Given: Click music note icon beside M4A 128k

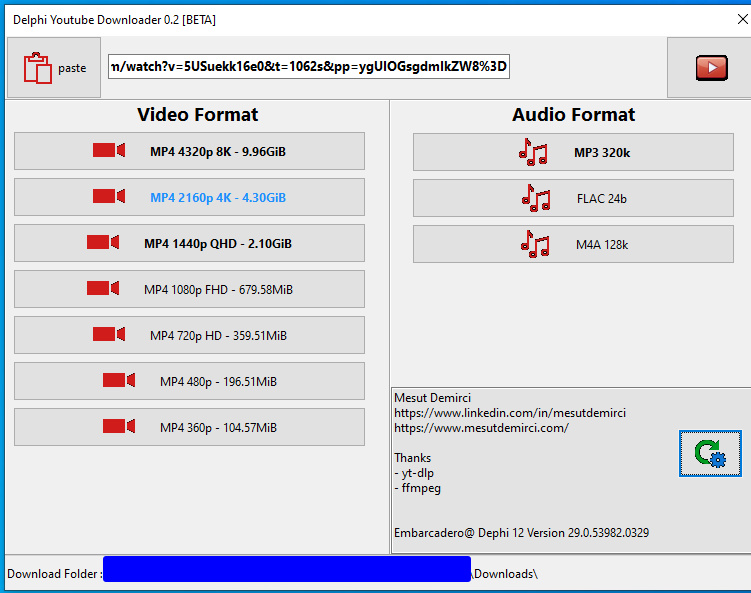Looking at the screenshot, I should (x=533, y=244).
